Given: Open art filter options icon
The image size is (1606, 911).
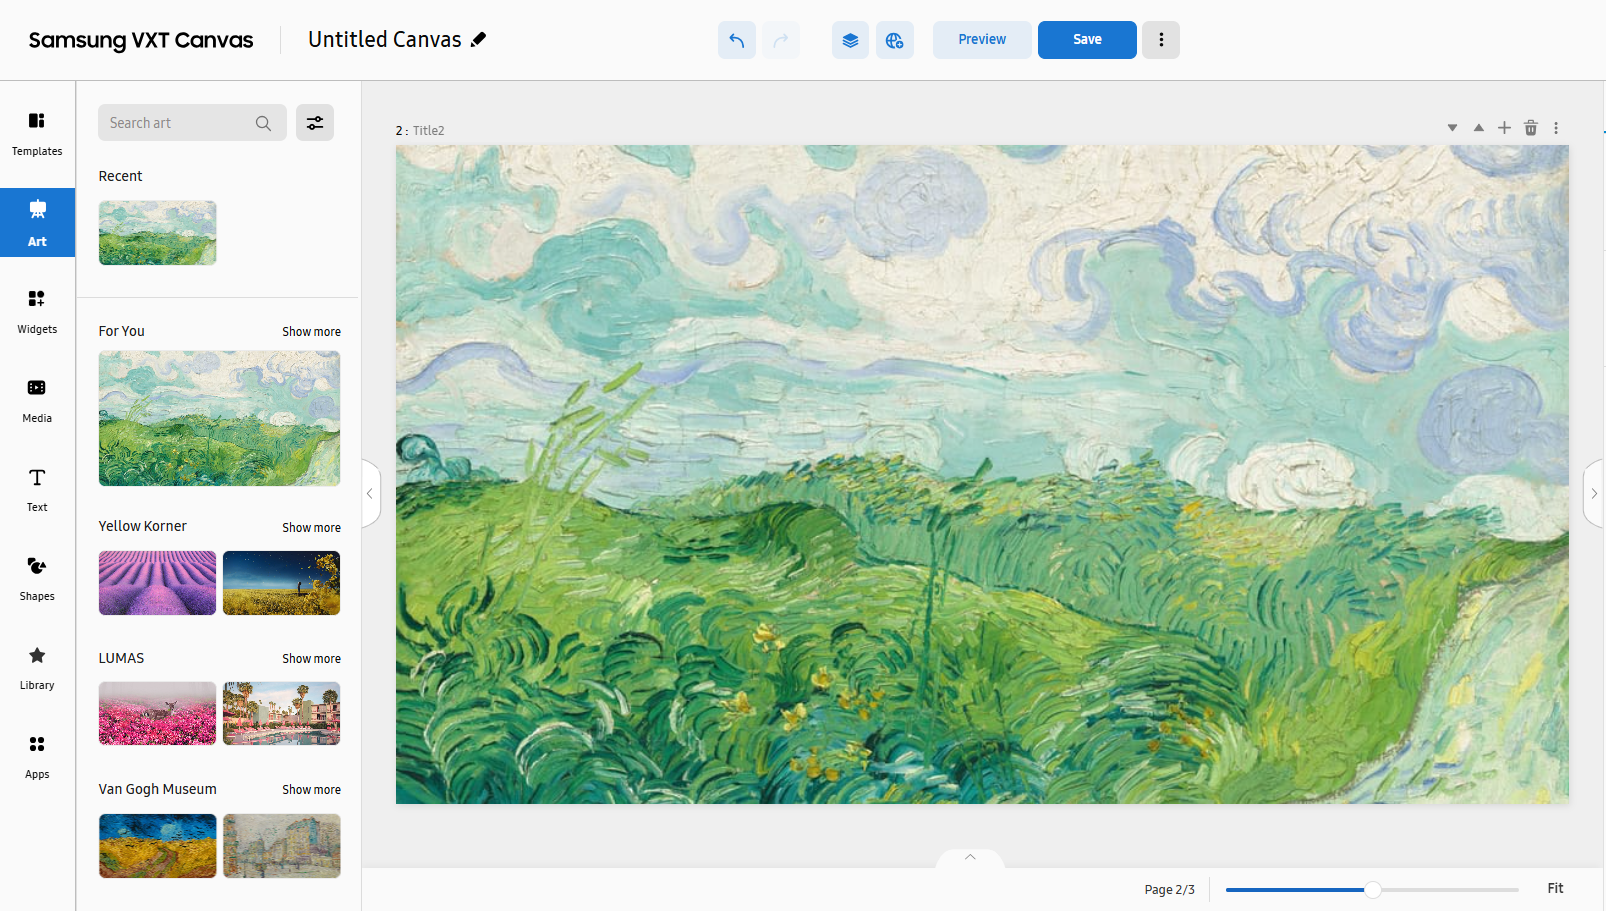Looking at the screenshot, I should [315, 123].
